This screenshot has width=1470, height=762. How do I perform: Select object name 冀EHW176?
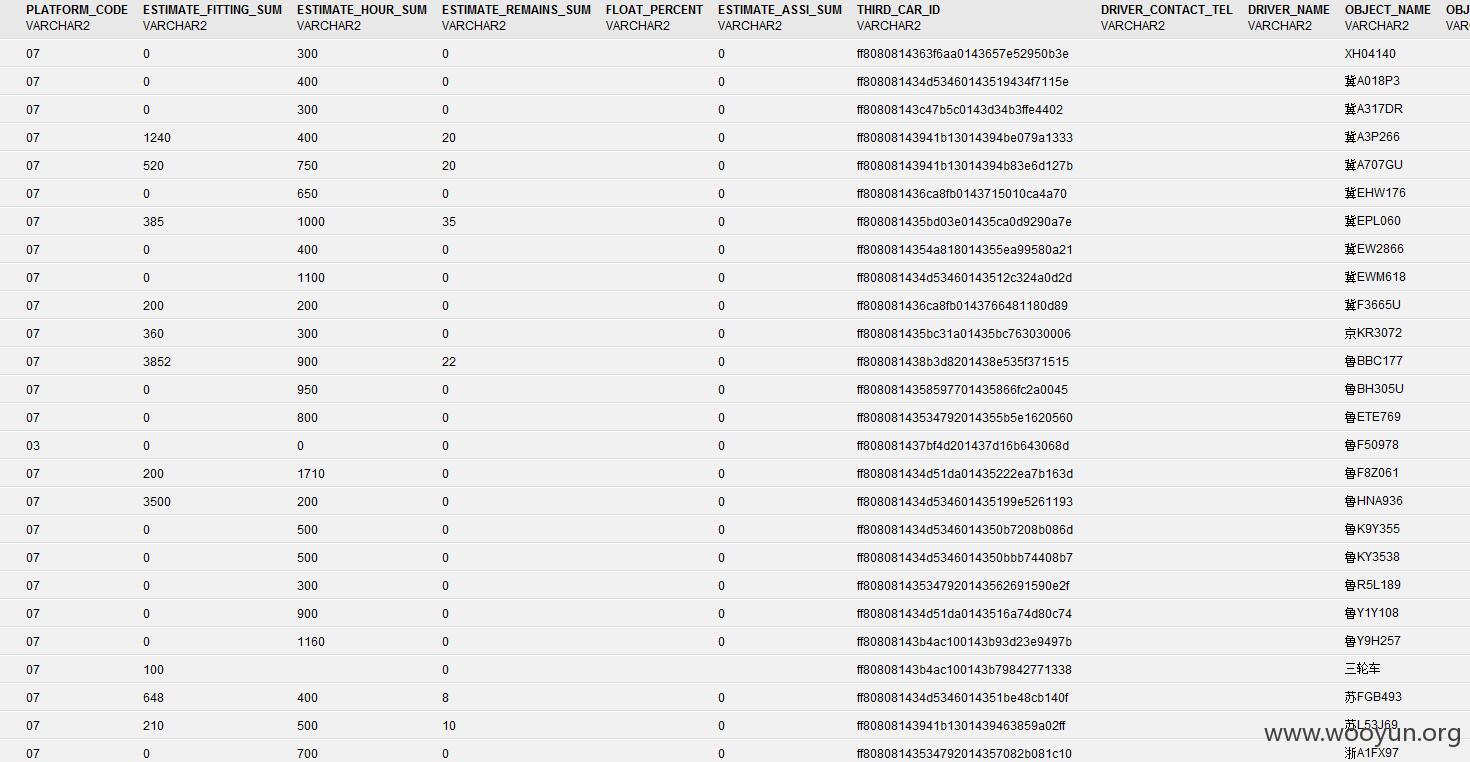1375,194
